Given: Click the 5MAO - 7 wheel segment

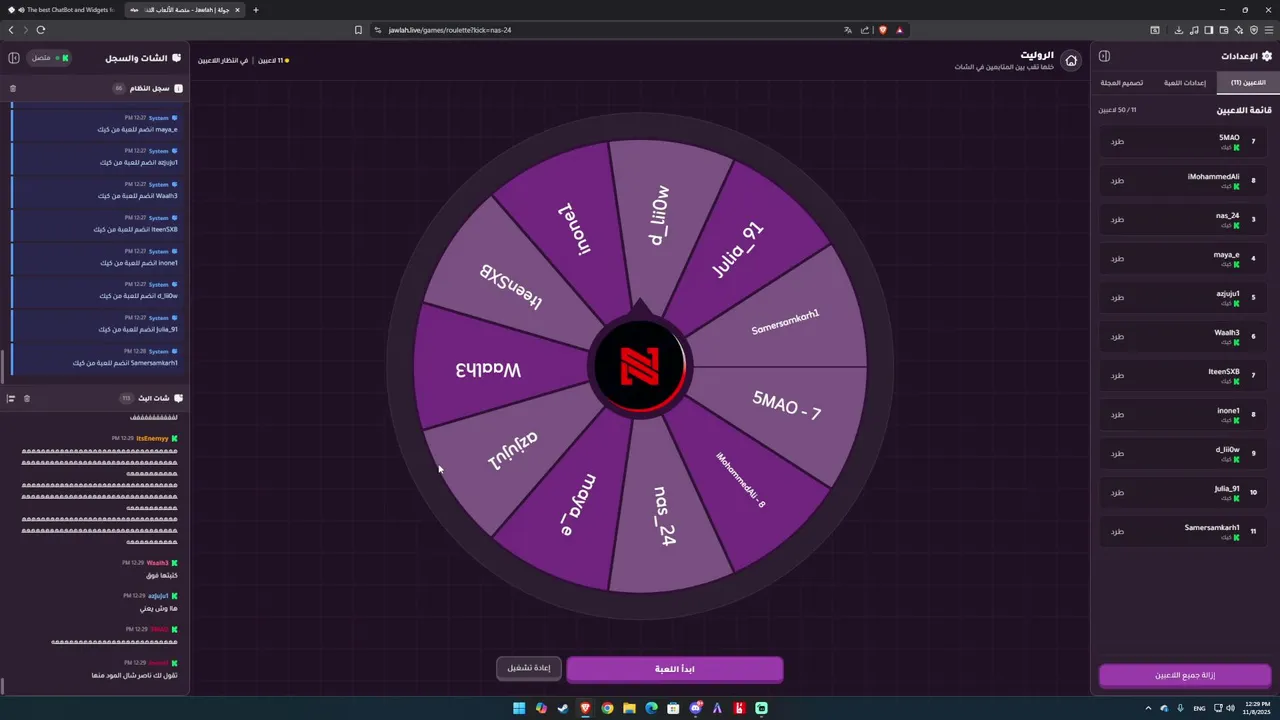Looking at the screenshot, I should point(787,405).
